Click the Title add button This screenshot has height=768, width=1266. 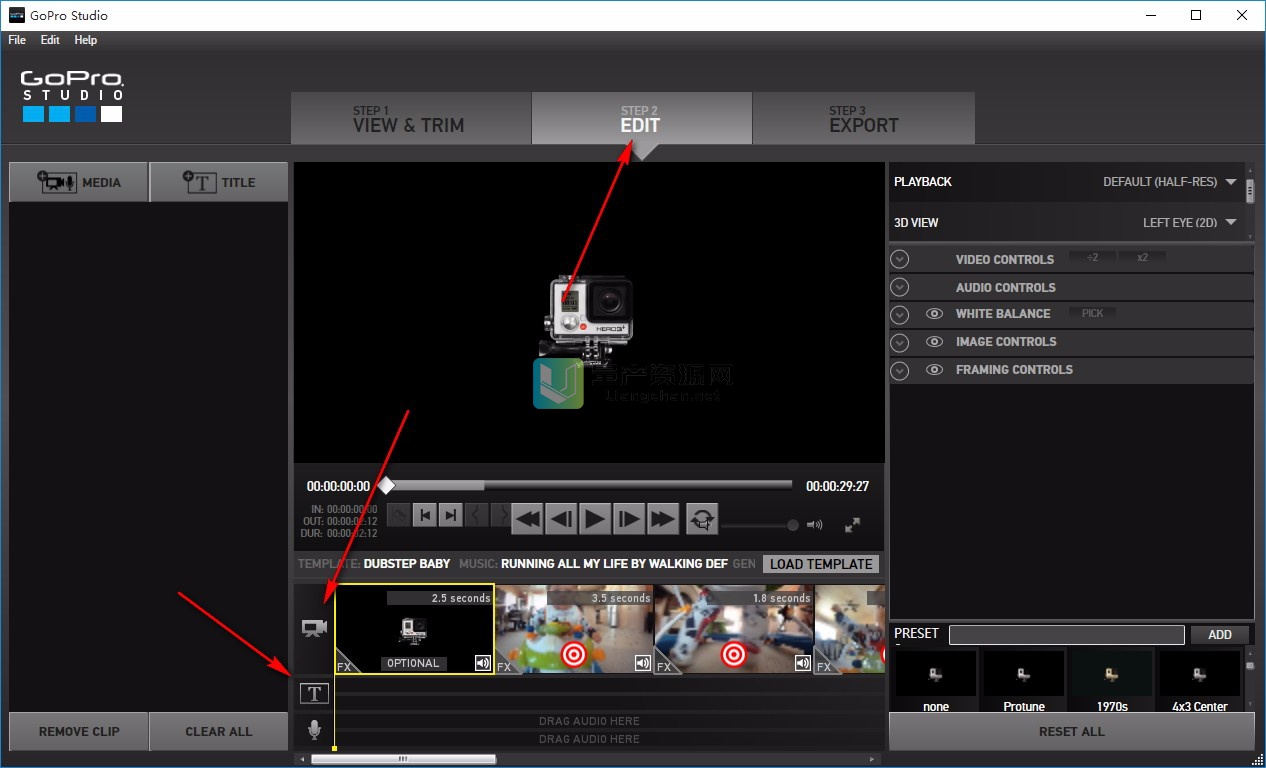(x=219, y=182)
